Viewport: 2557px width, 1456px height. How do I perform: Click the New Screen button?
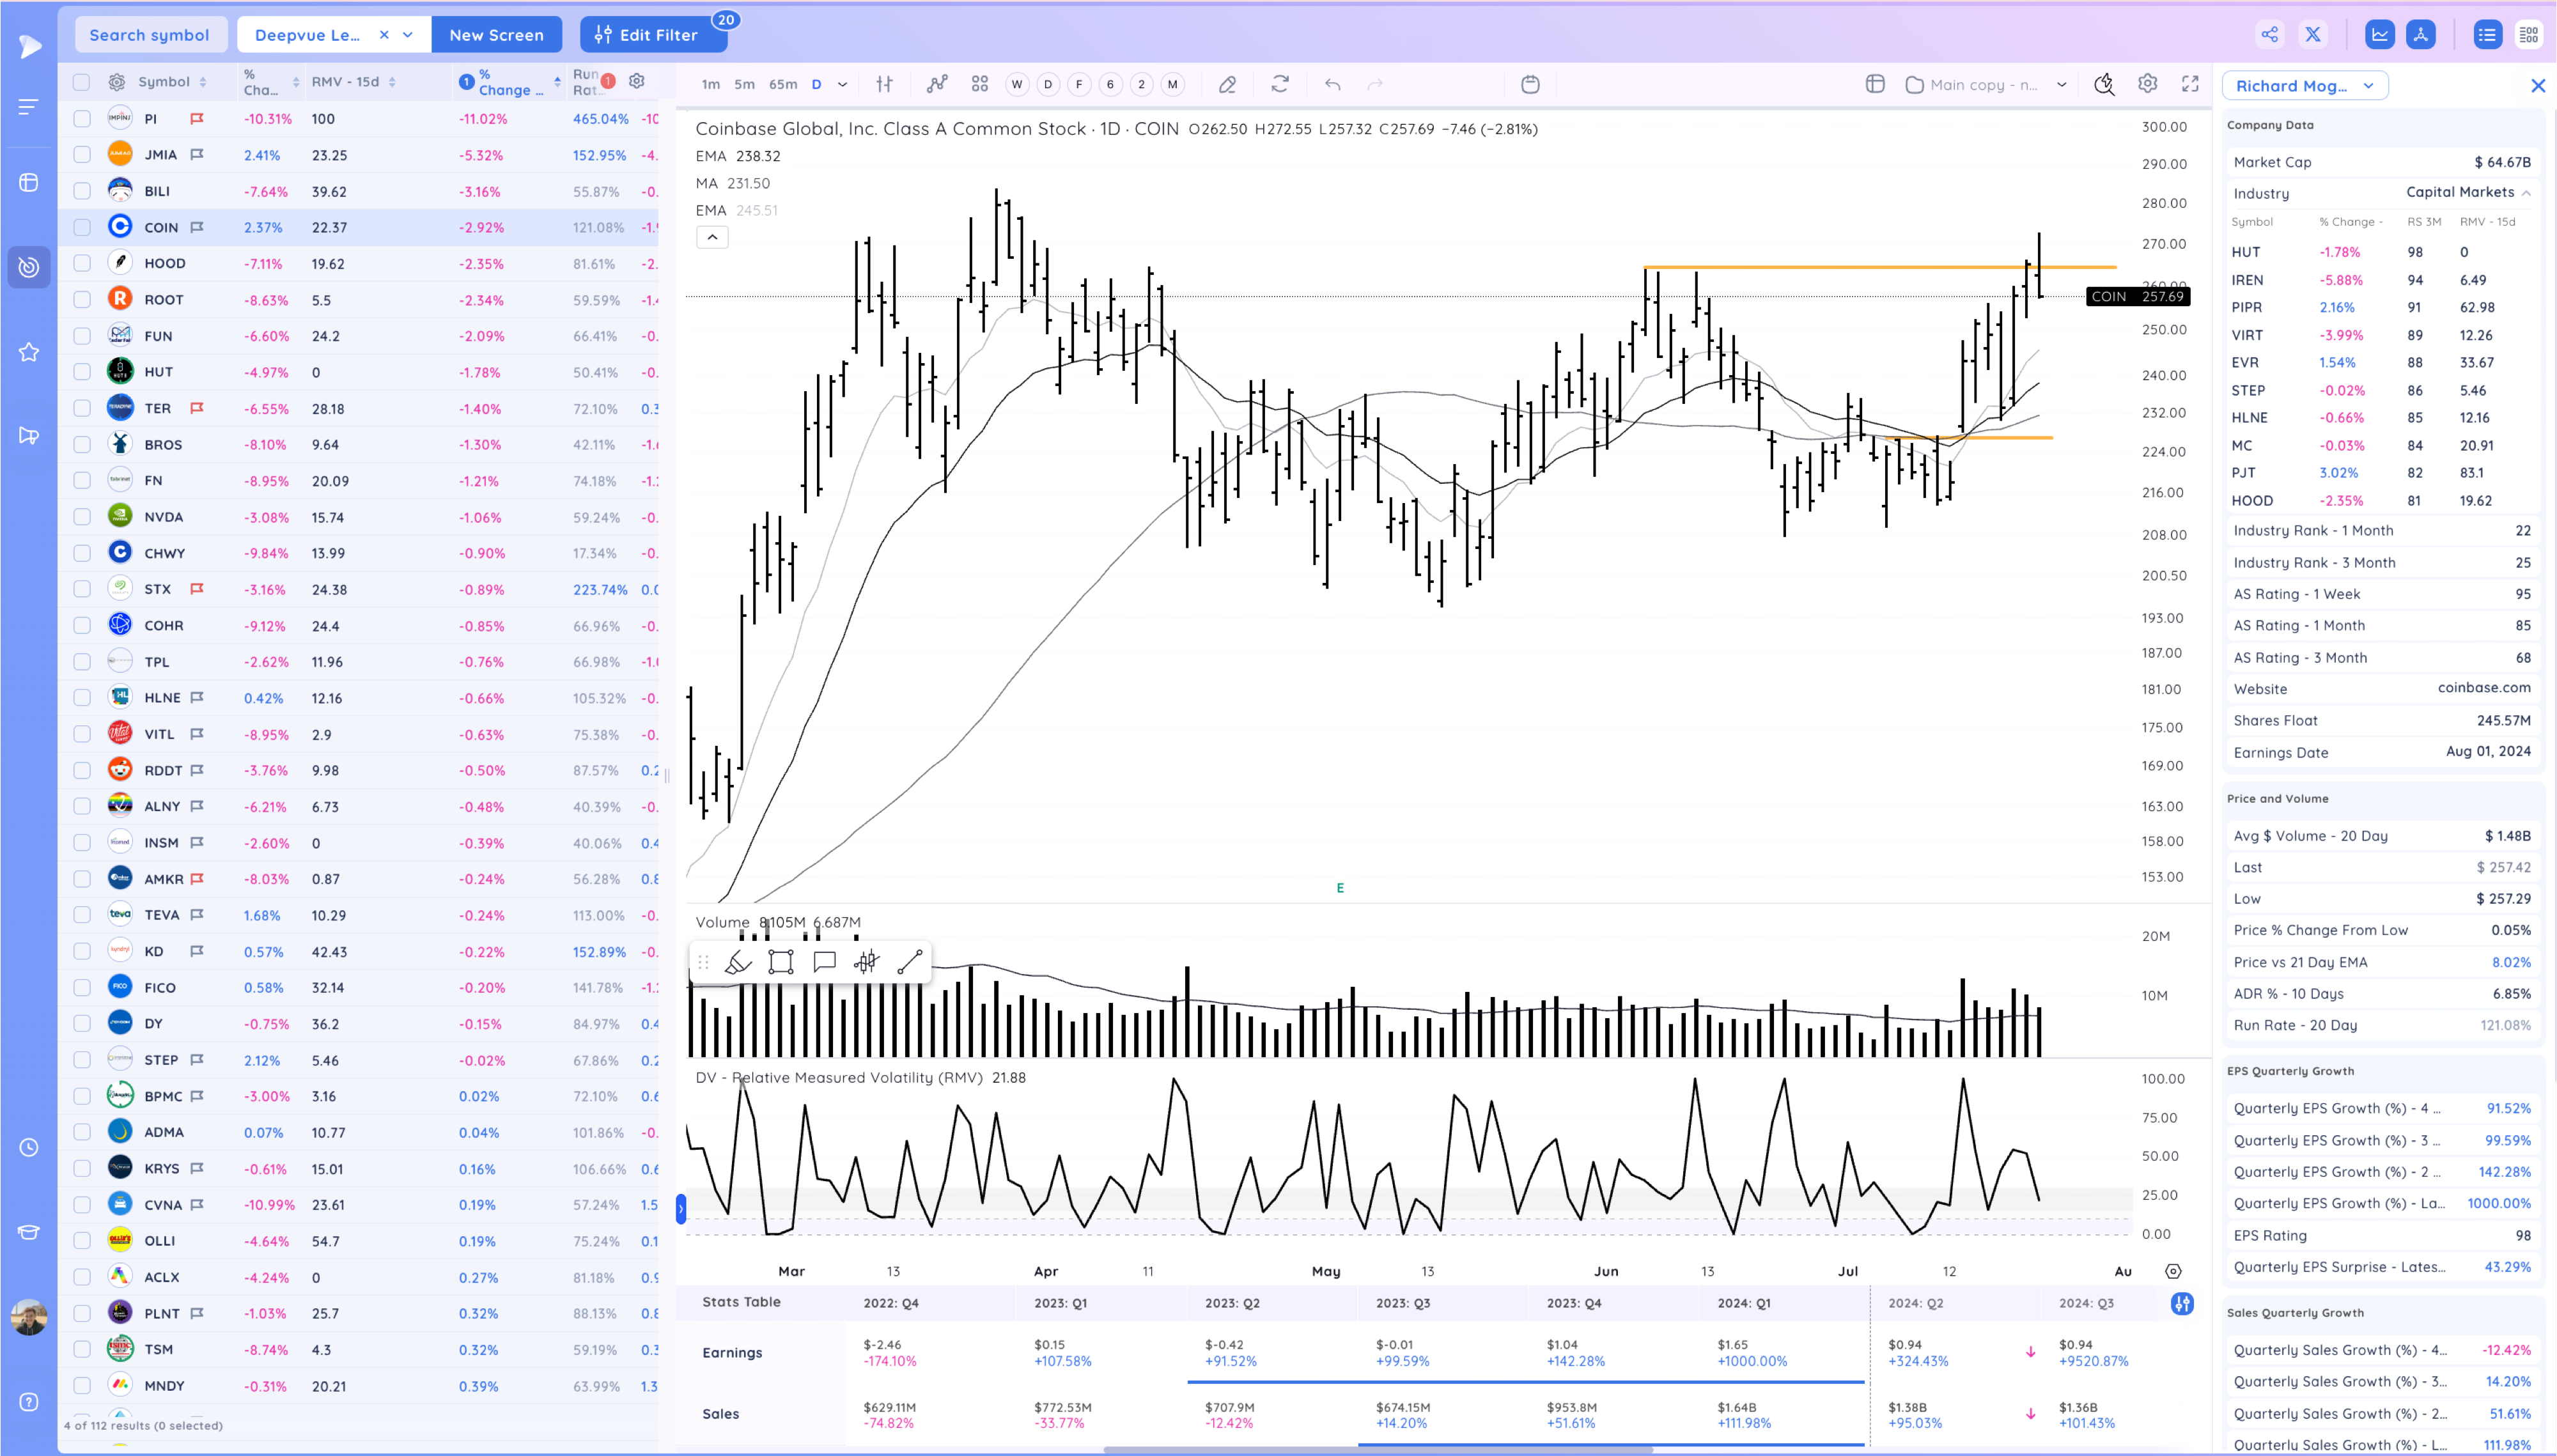click(x=496, y=34)
